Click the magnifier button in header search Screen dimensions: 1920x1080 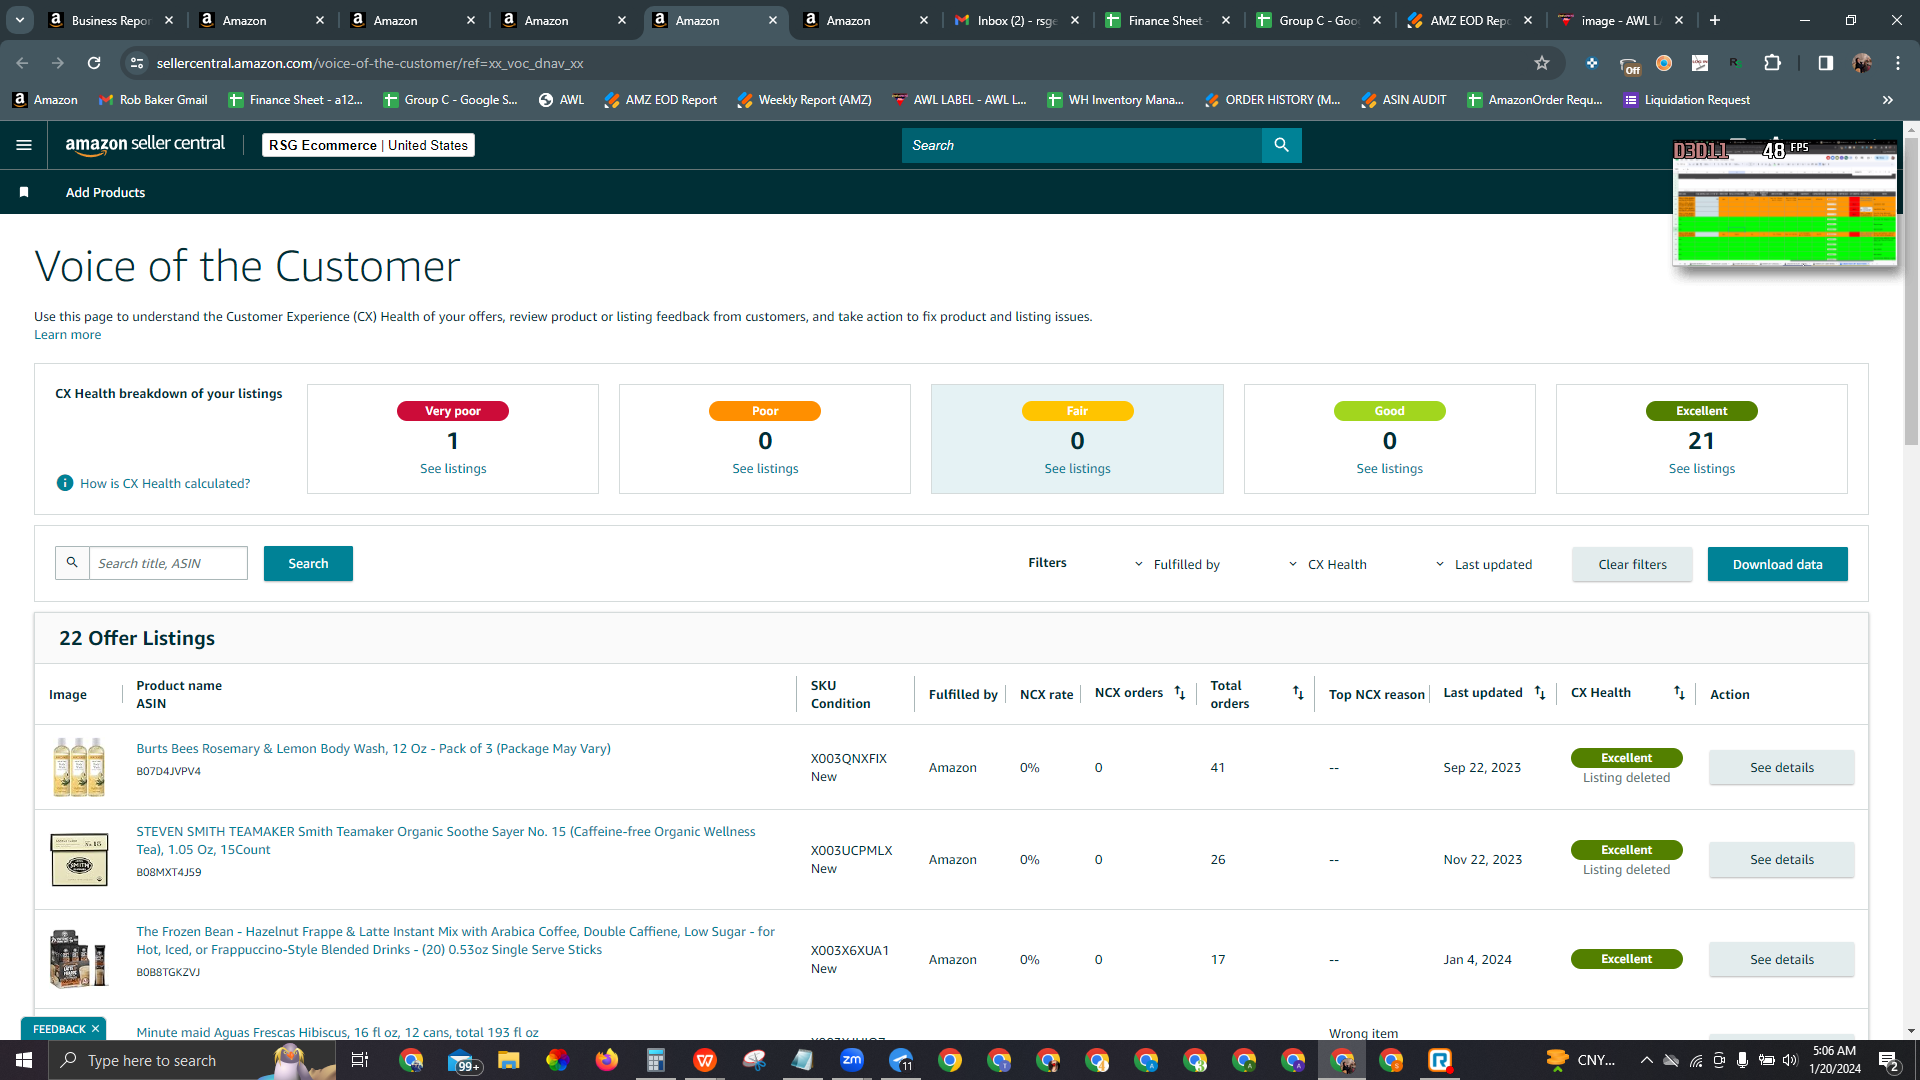point(1281,145)
